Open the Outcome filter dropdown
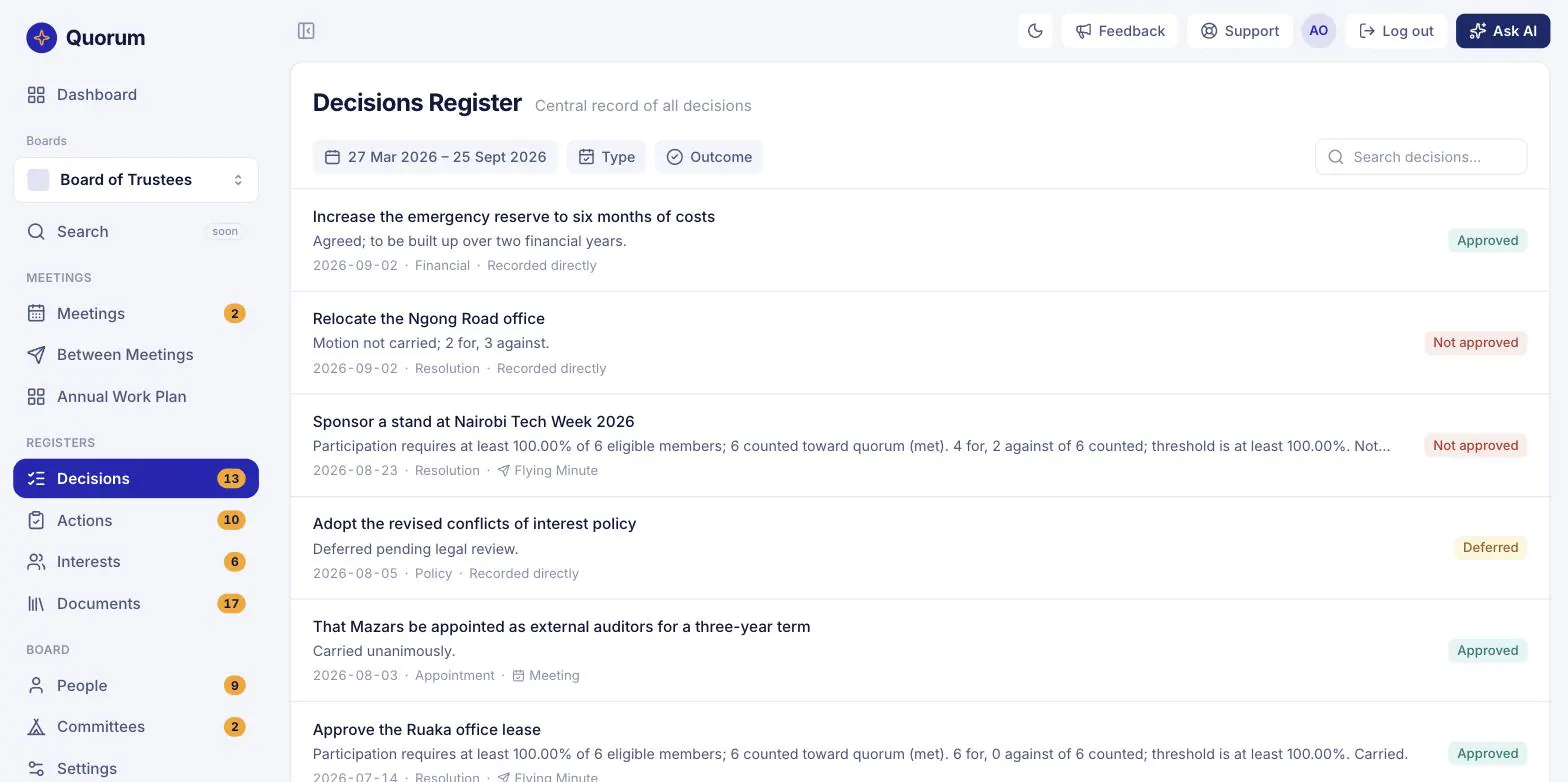 [x=709, y=157]
